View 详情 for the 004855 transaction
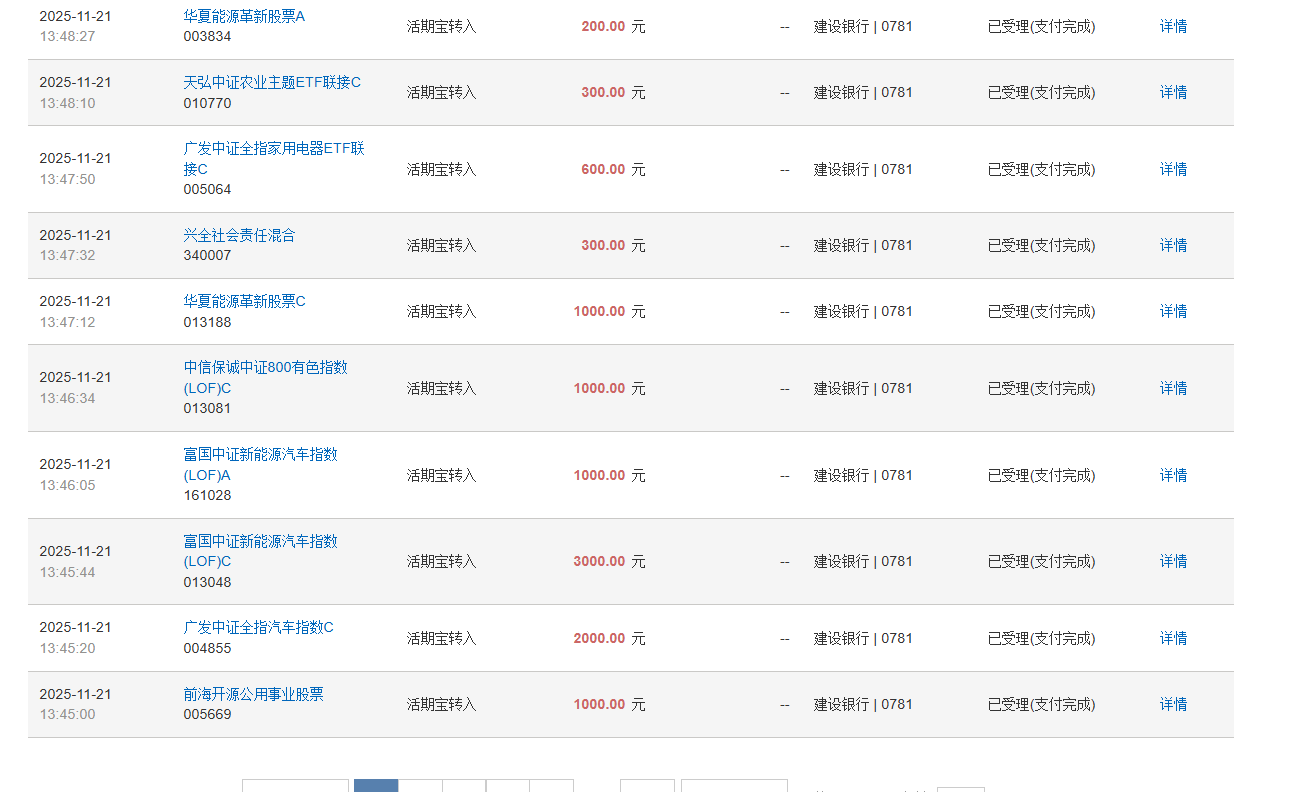 [1173, 638]
